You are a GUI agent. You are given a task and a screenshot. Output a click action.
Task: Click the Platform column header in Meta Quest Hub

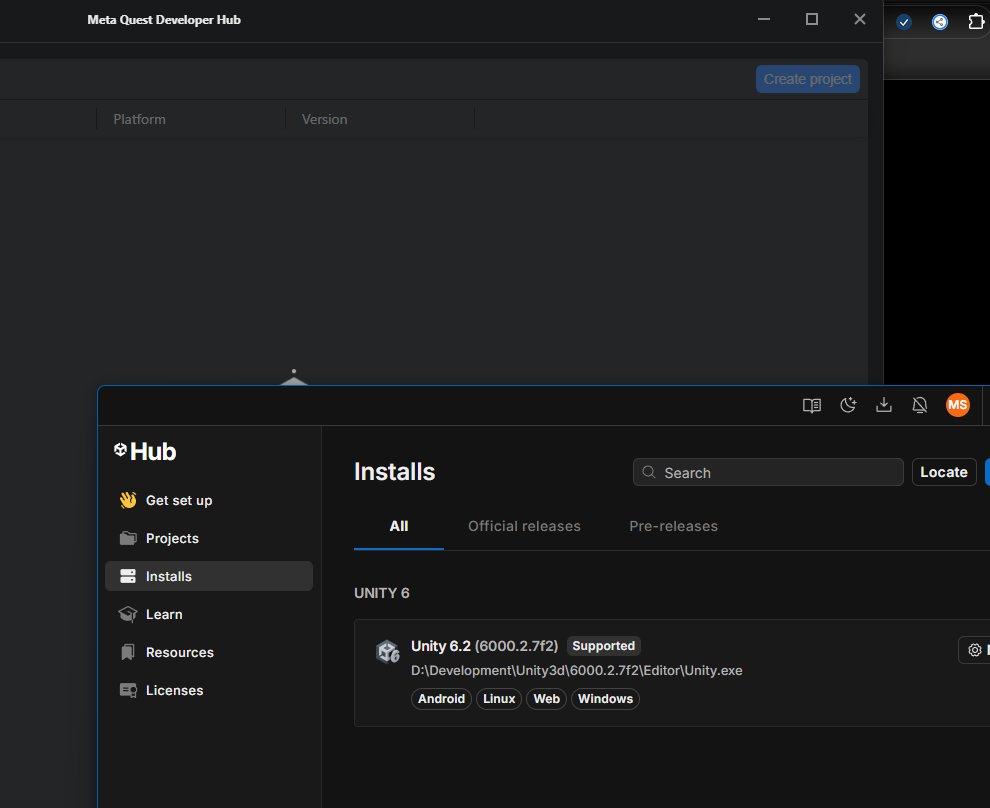click(140, 119)
